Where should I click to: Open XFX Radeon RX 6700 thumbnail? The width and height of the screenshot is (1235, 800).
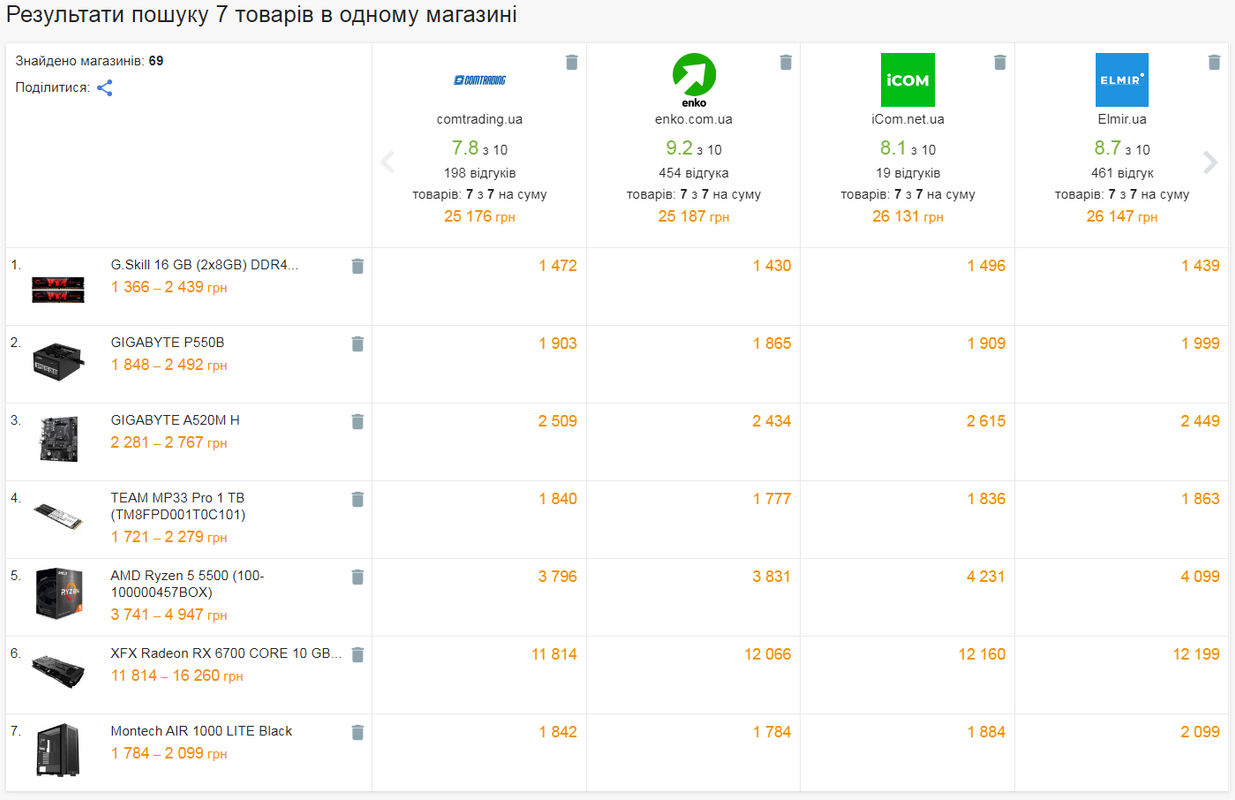(x=59, y=671)
